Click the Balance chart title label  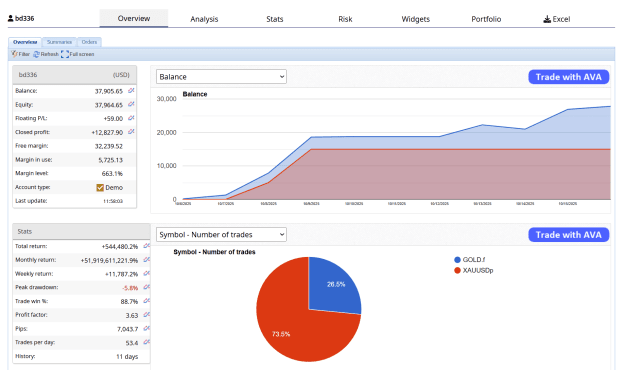tap(195, 94)
